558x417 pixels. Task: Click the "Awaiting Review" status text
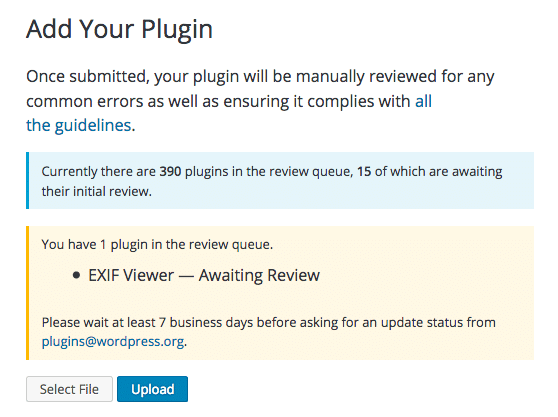click(x=259, y=275)
